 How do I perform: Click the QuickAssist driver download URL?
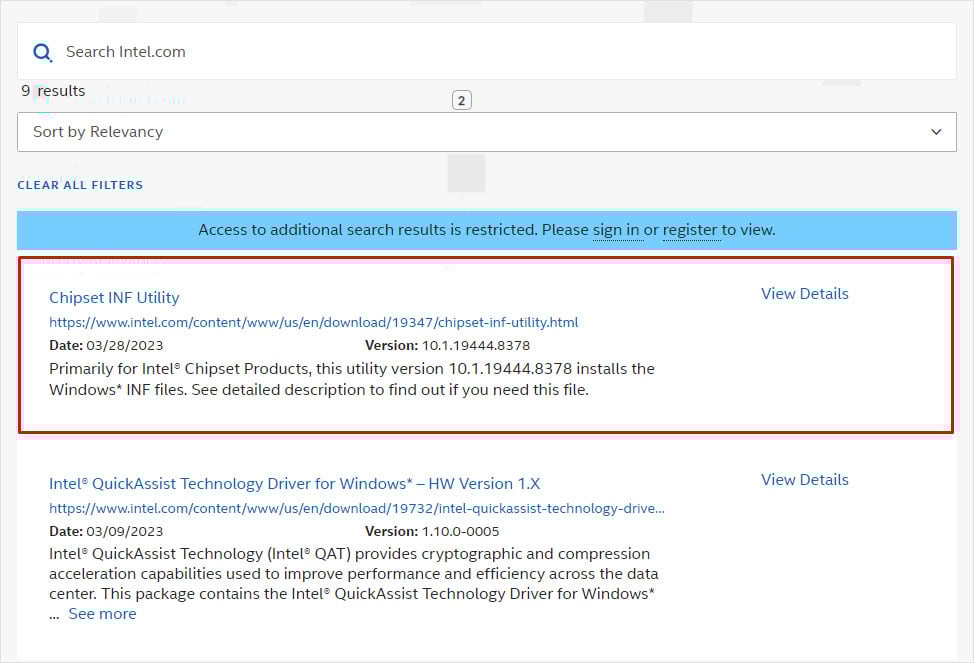(x=356, y=508)
